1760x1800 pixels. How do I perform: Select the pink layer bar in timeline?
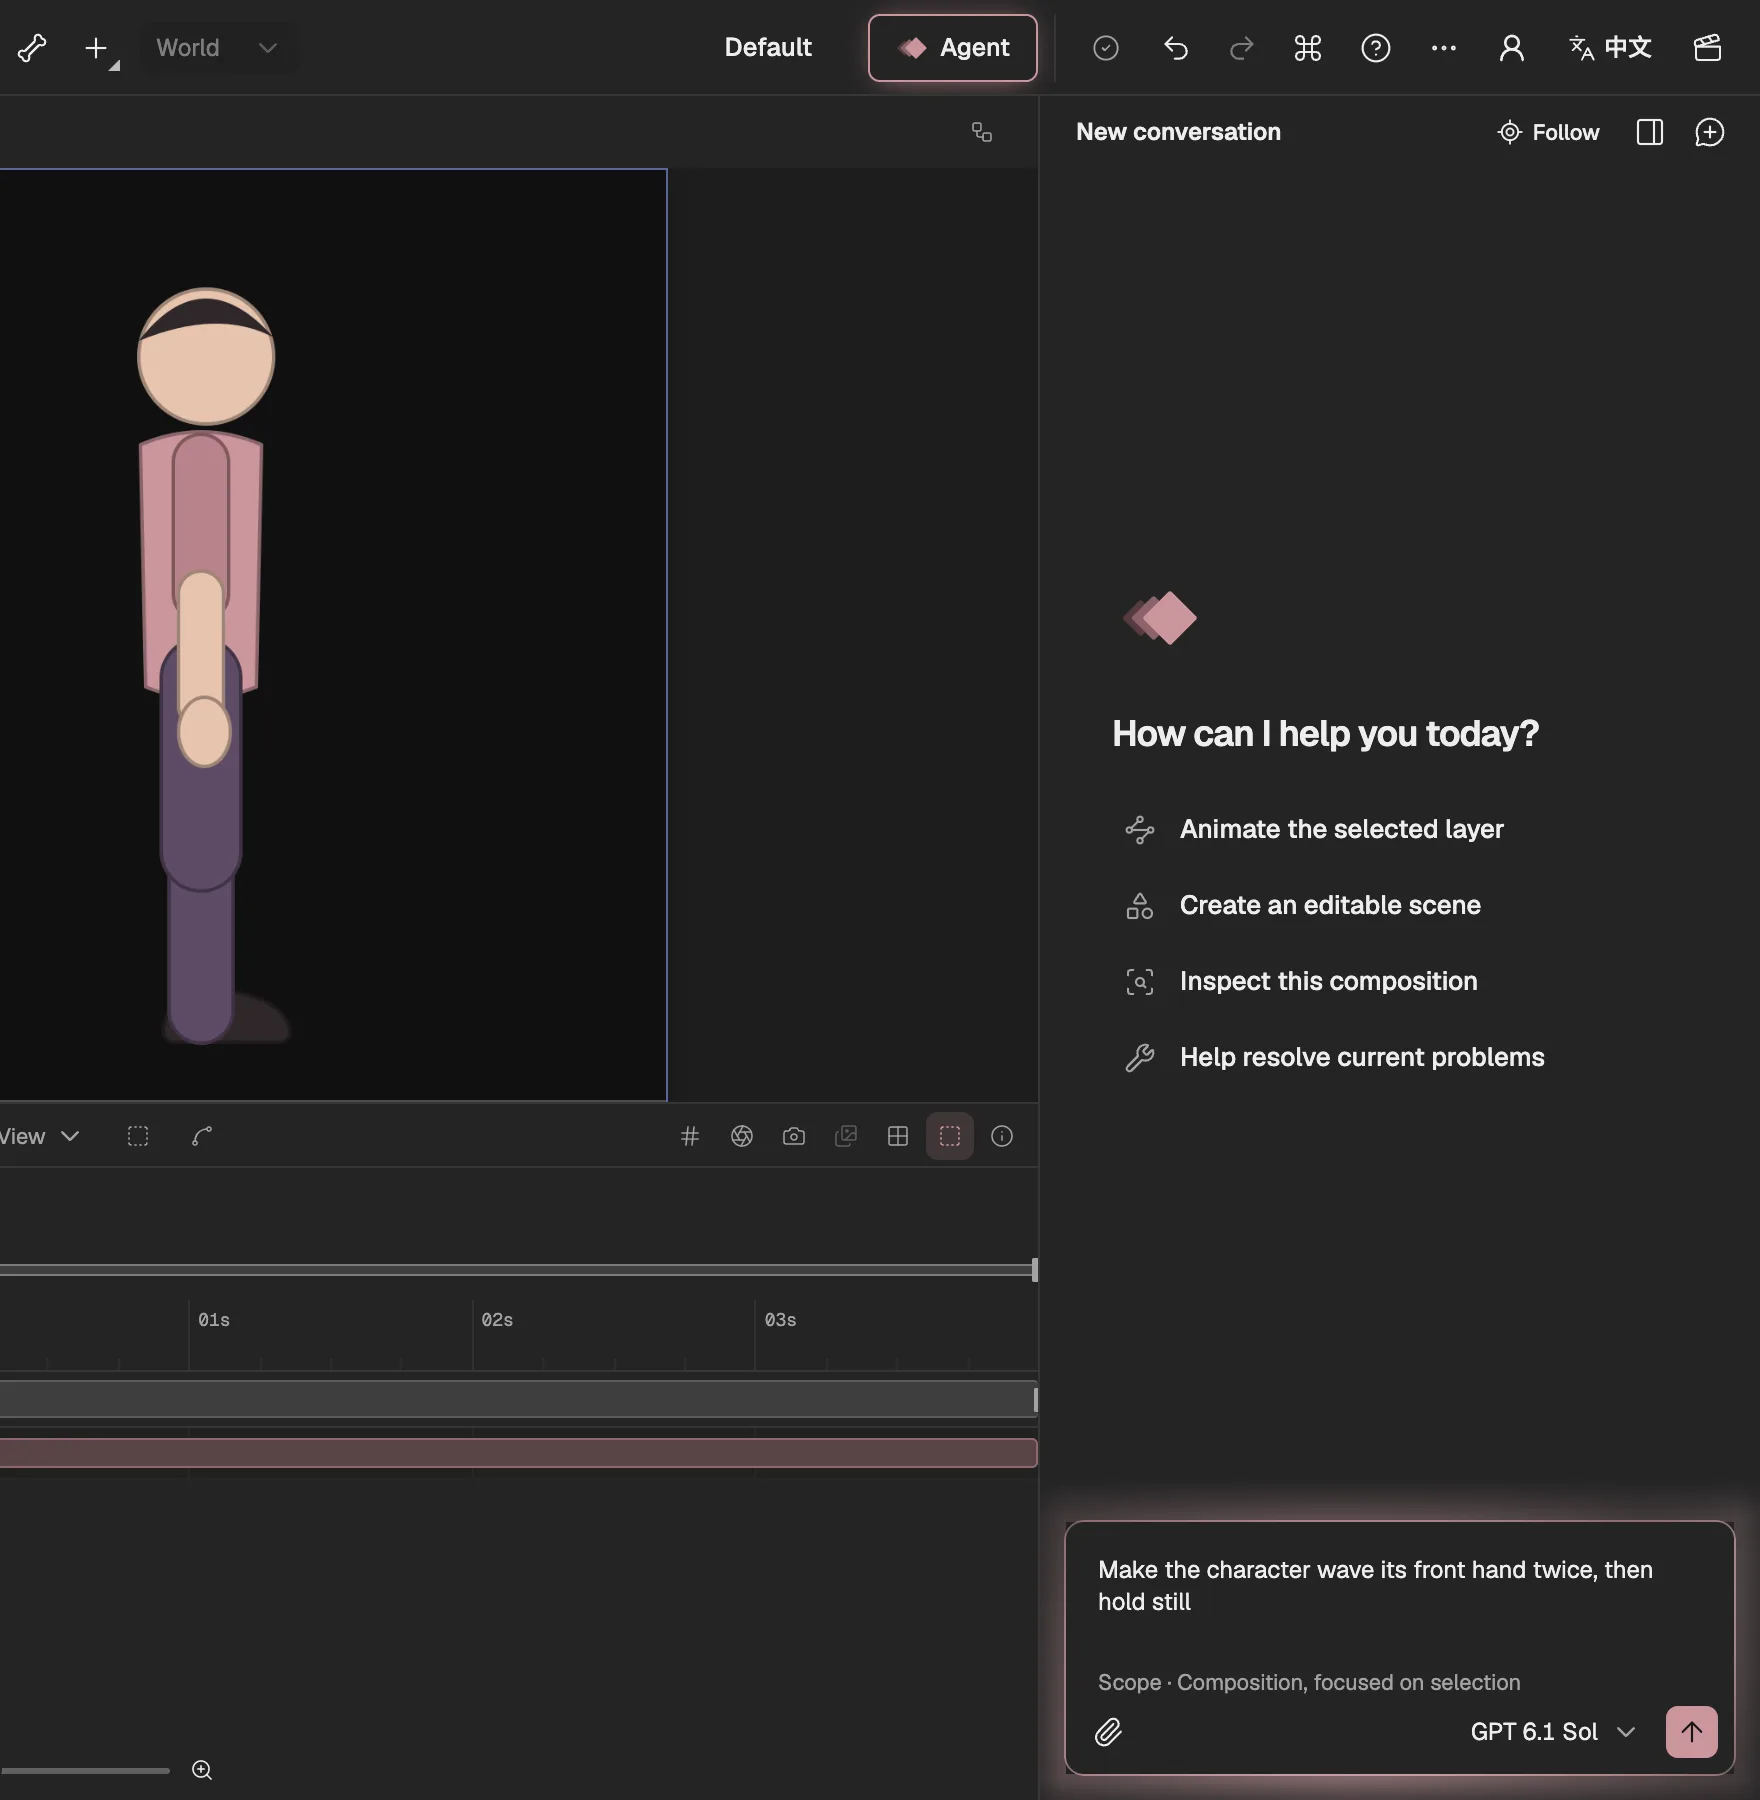518,1453
